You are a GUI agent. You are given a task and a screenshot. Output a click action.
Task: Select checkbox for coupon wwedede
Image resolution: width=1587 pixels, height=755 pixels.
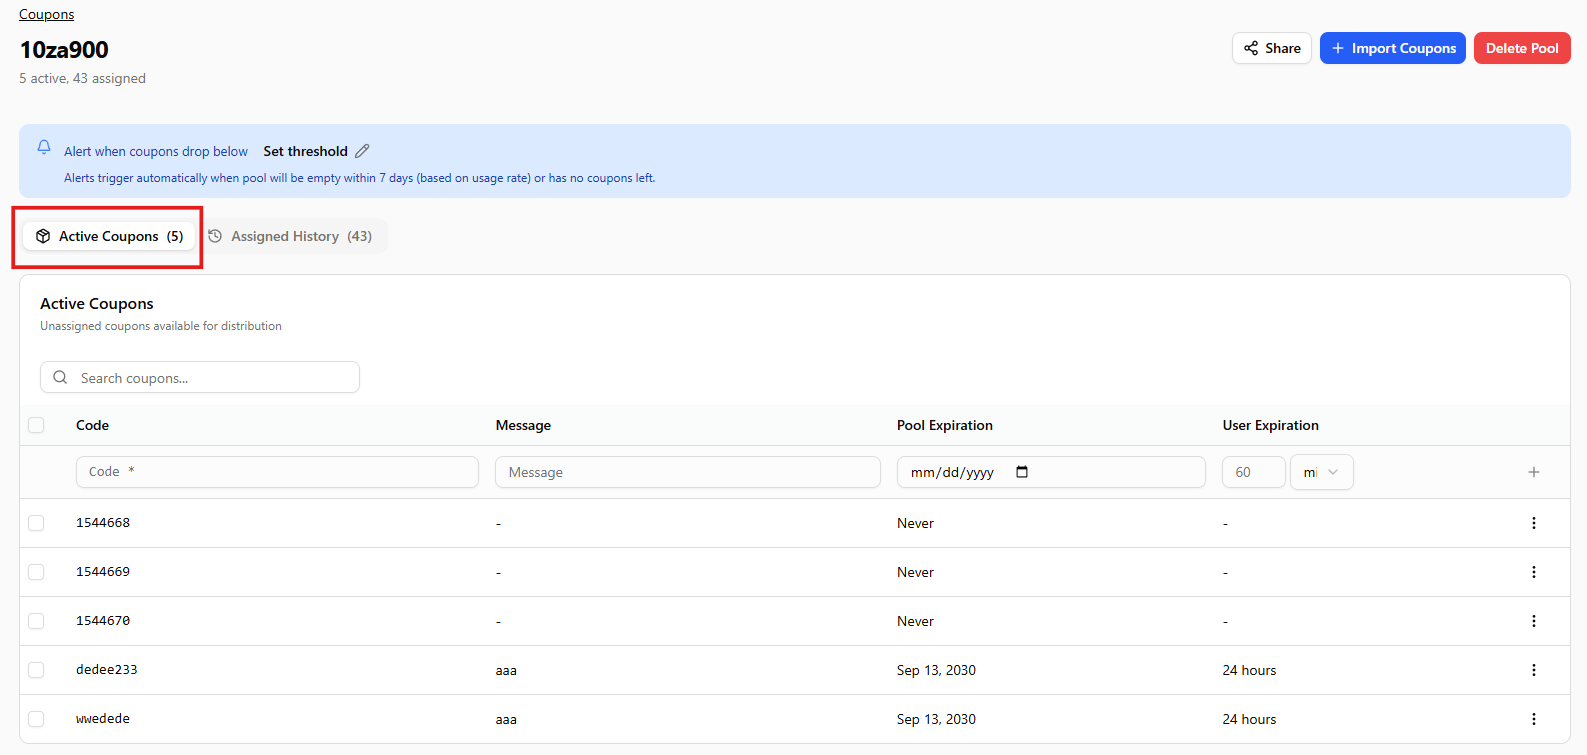point(36,719)
